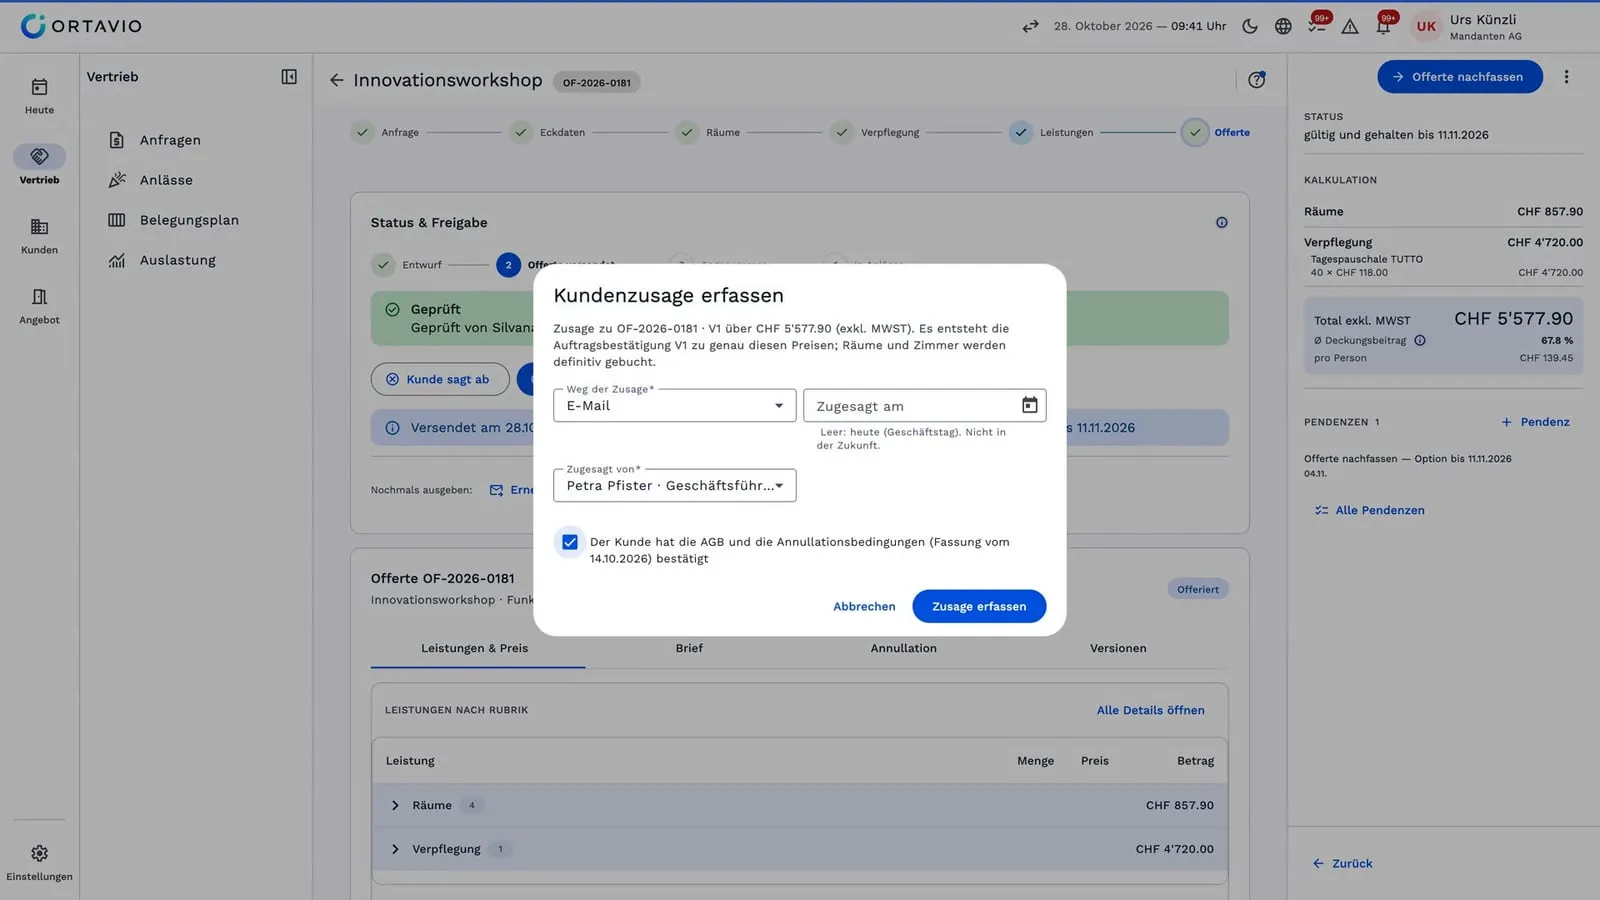Click the Verpflegung step check icon
The width and height of the screenshot is (1600, 900).
842,132
